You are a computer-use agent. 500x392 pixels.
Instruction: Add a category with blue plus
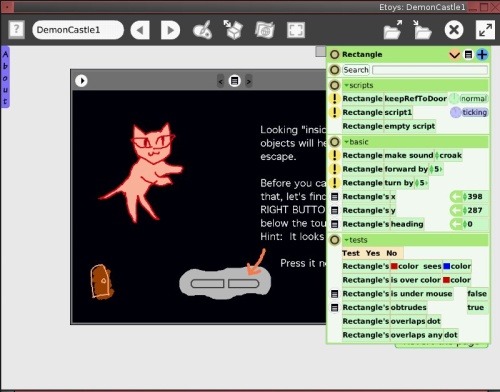click(x=482, y=55)
